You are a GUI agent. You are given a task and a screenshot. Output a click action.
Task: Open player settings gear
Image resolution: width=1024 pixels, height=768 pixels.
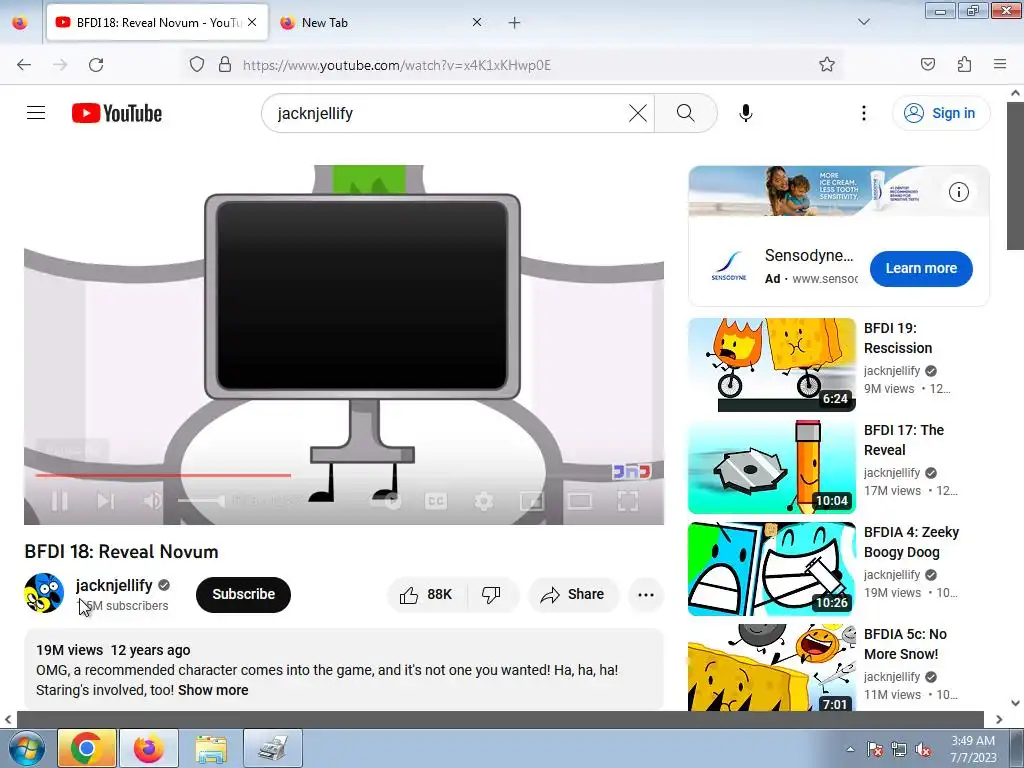pyautogui.click(x=483, y=501)
